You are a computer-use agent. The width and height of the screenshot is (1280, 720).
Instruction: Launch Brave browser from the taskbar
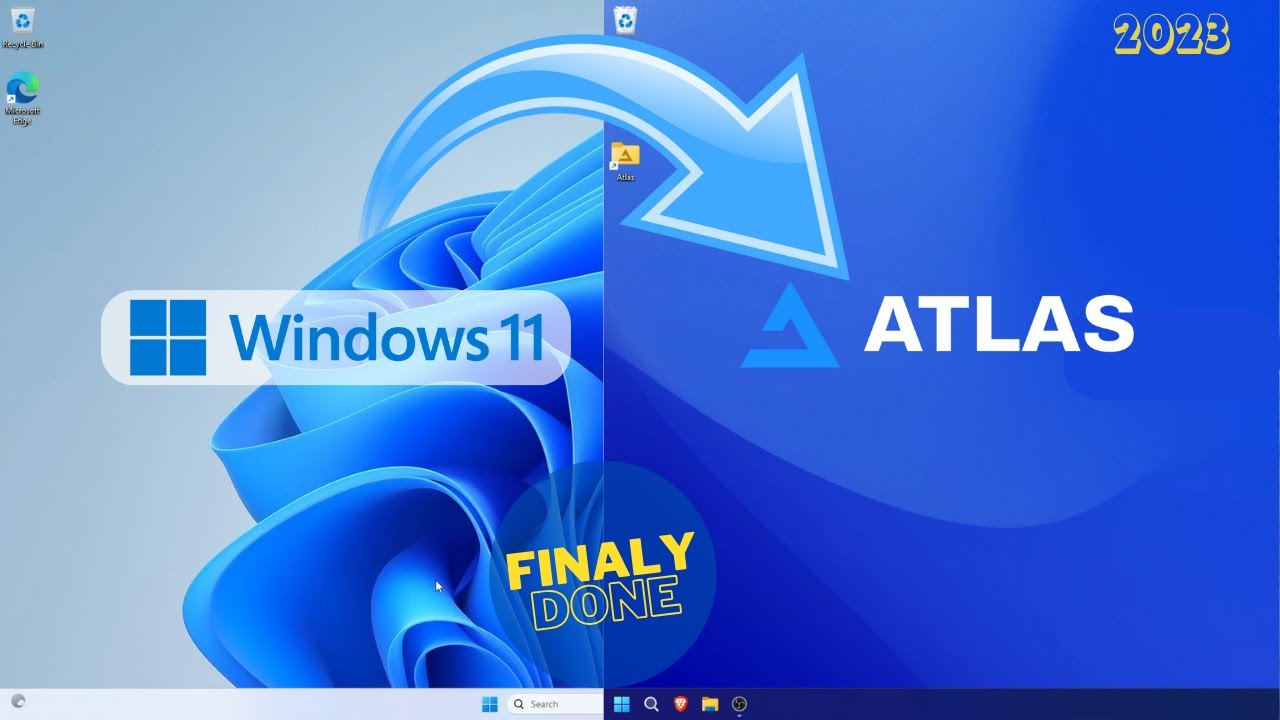pyautogui.click(x=680, y=704)
